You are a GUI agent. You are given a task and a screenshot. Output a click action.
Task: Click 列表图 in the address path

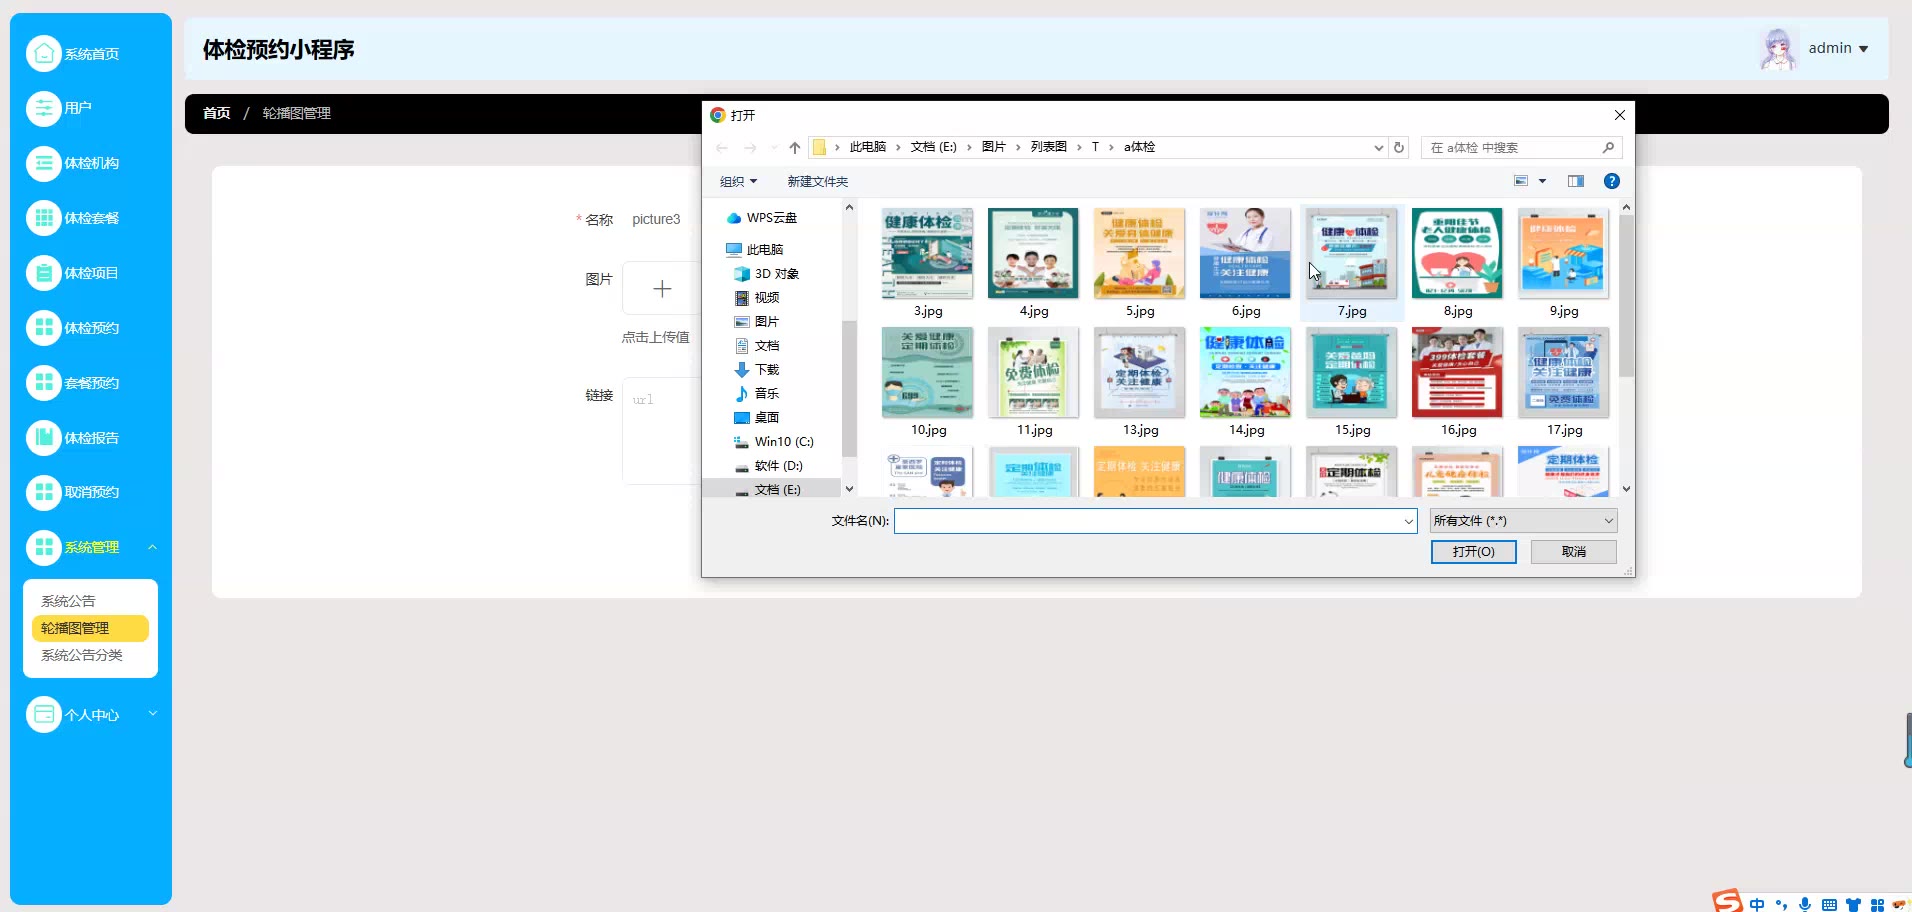[1048, 147]
